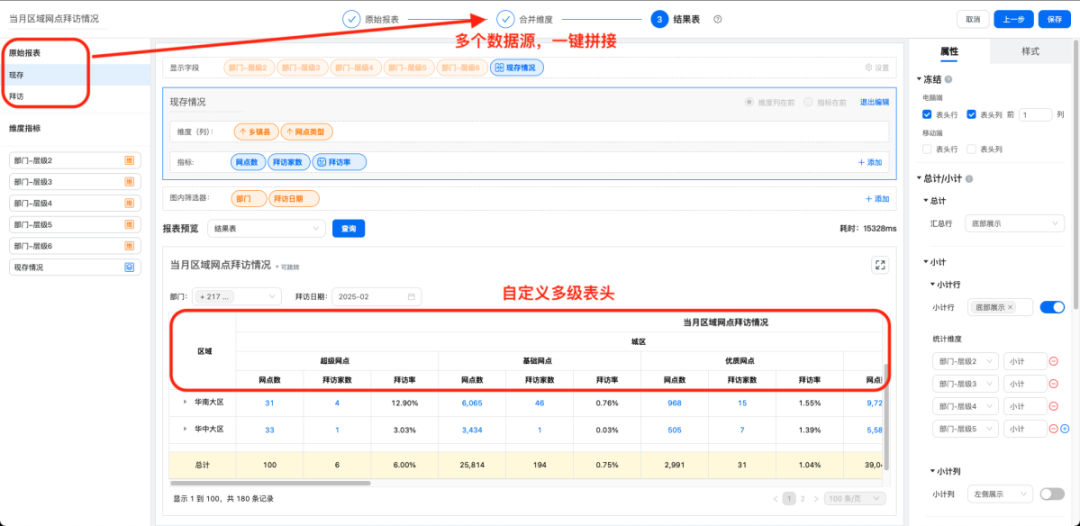This screenshot has width=1080, height=526.
Task: Click dimension icon on 部门-层级4 item
Action: point(129,203)
